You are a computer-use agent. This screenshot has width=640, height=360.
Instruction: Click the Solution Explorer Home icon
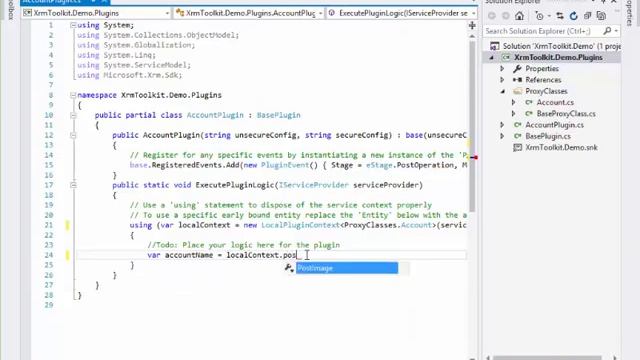coord(519,16)
